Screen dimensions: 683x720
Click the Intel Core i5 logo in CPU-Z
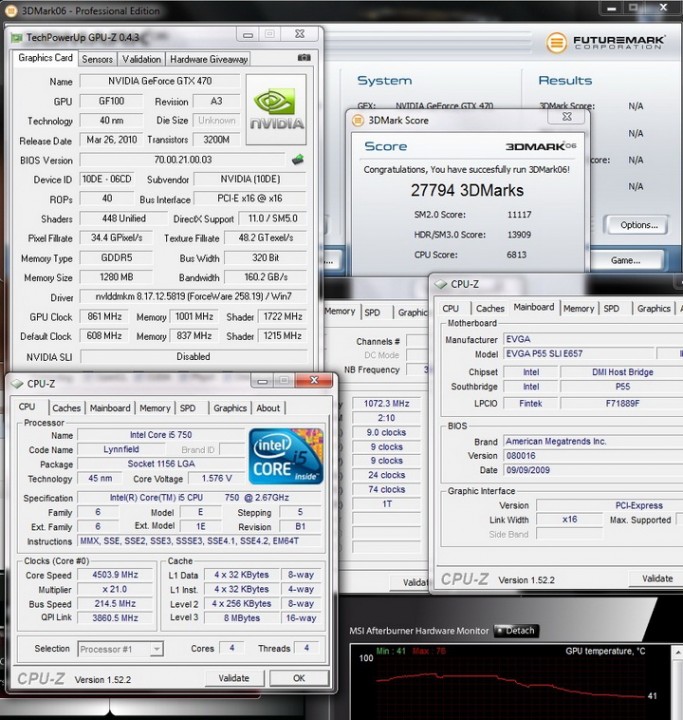(286, 456)
